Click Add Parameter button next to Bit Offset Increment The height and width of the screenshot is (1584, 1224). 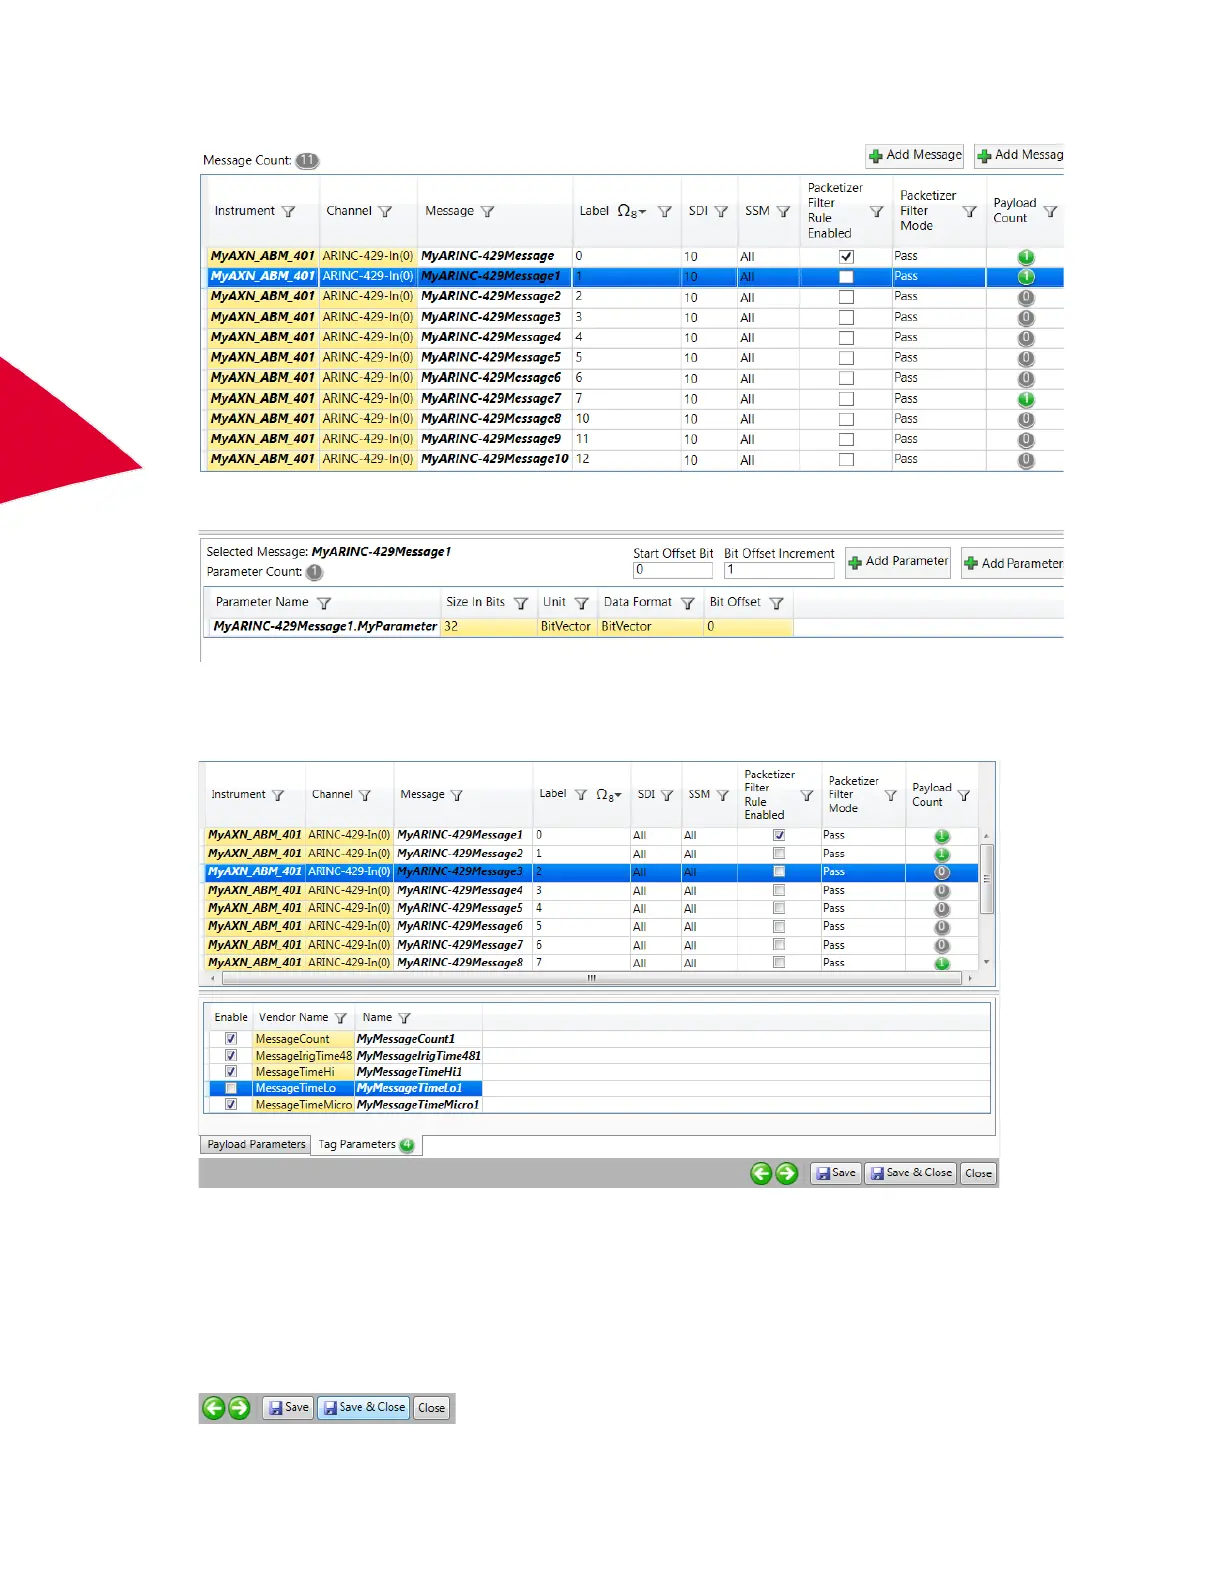coord(897,562)
